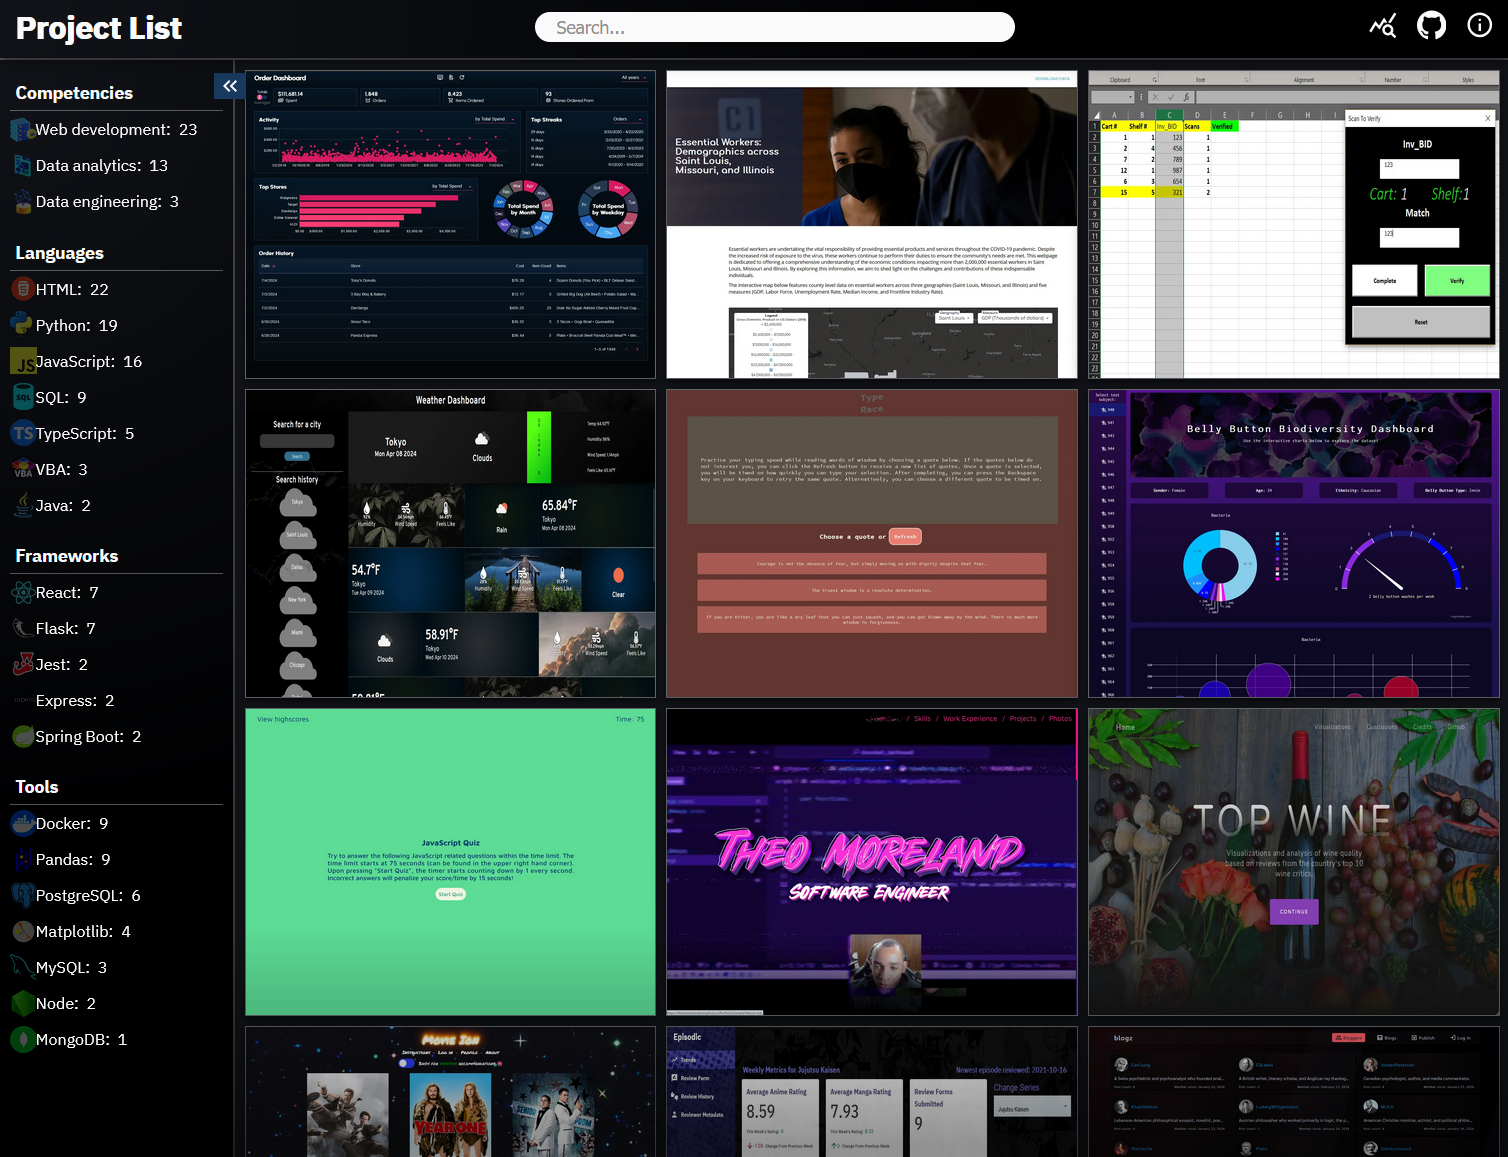
Task: Click the Java language icon
Action: point(23,506)
